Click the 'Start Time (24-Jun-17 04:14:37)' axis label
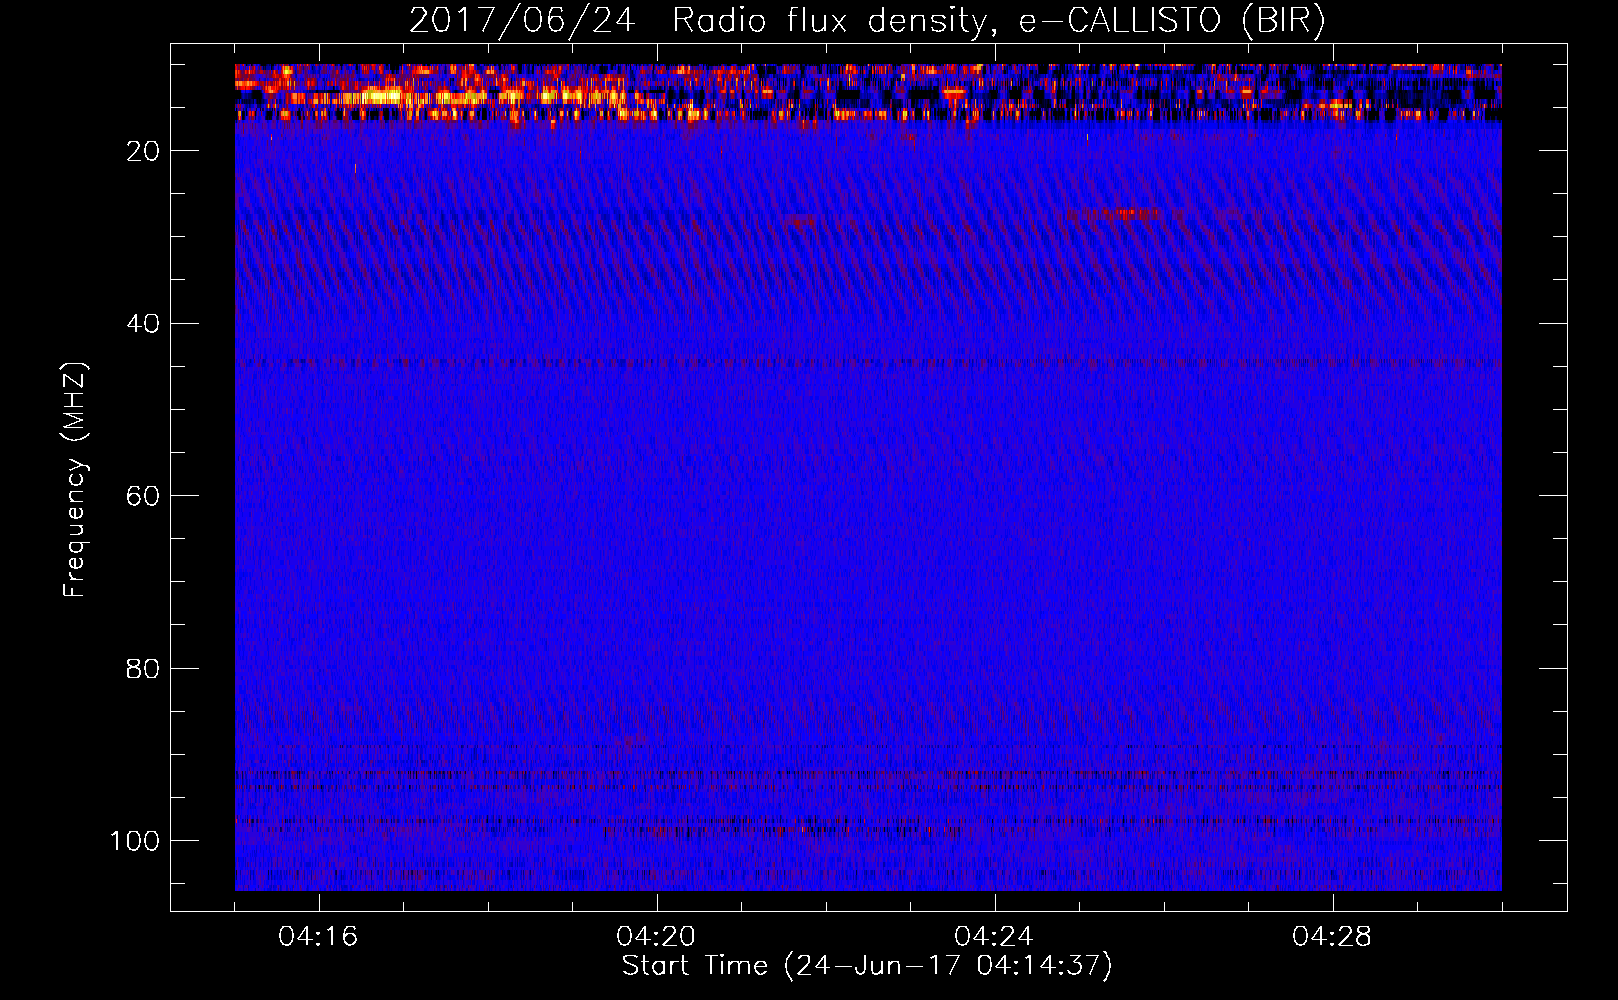Viewport: 1618px width, 1000px height. [x=867, y=966]
